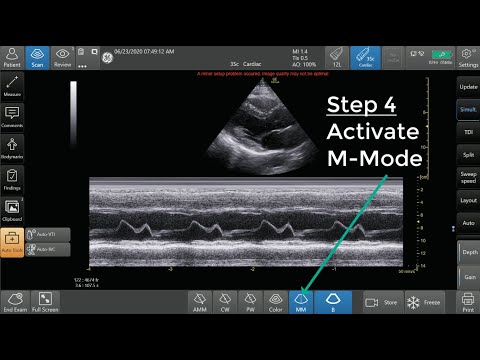Click the AO: 100% readout
The height and width of the screenshot is (360, 480).
[x=304, y=64]
